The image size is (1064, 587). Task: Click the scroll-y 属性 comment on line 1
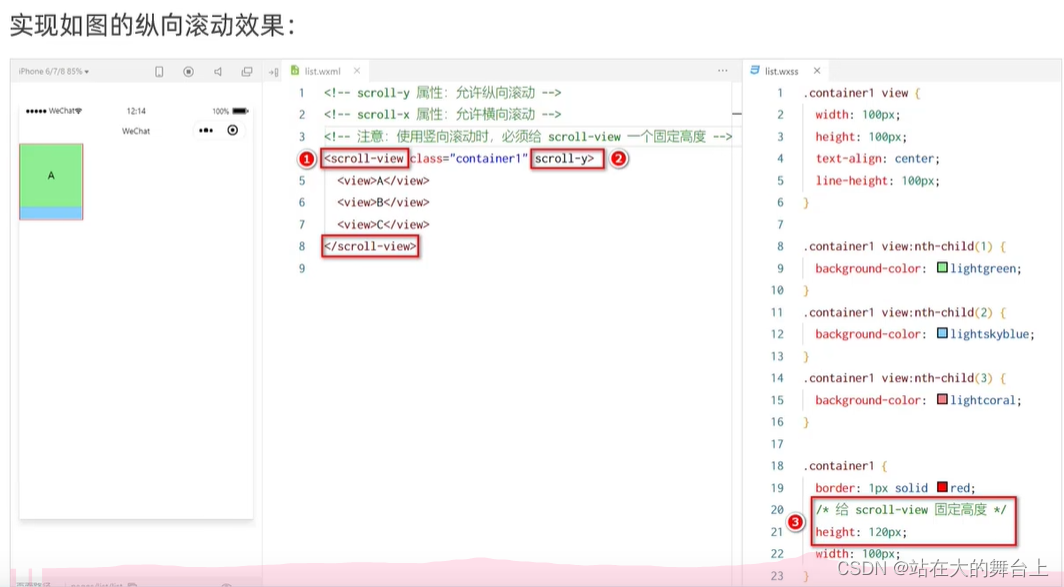point(442,93)
